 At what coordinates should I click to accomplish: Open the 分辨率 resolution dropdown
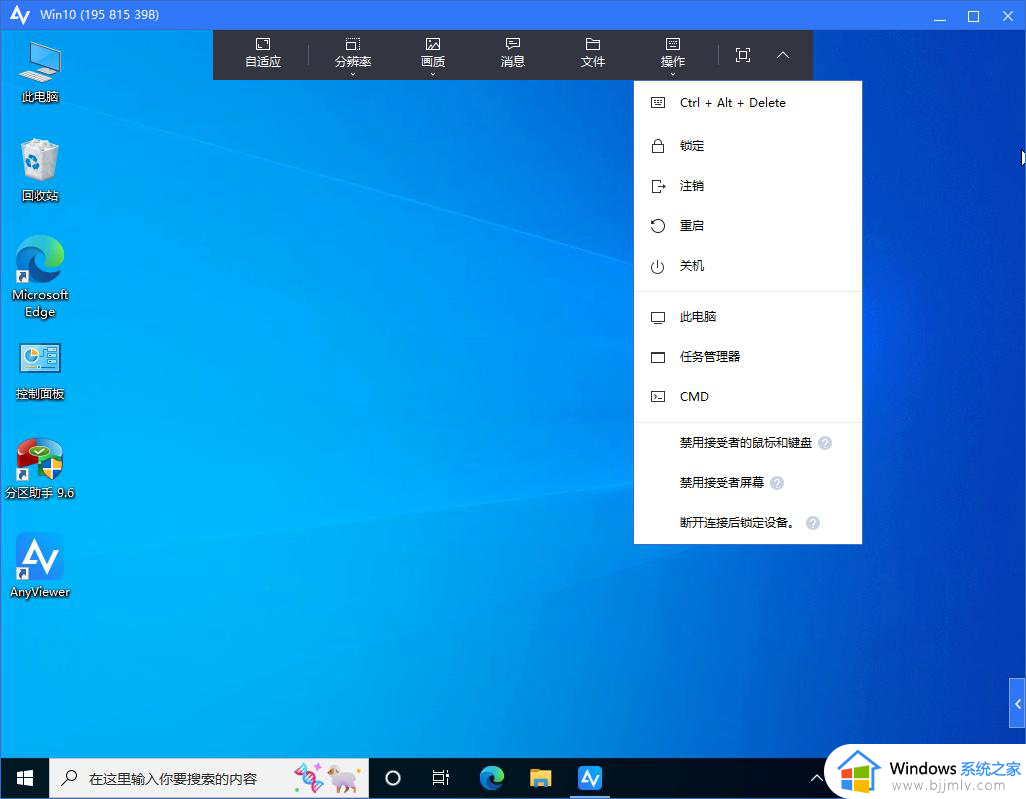(x=353, y=55)
